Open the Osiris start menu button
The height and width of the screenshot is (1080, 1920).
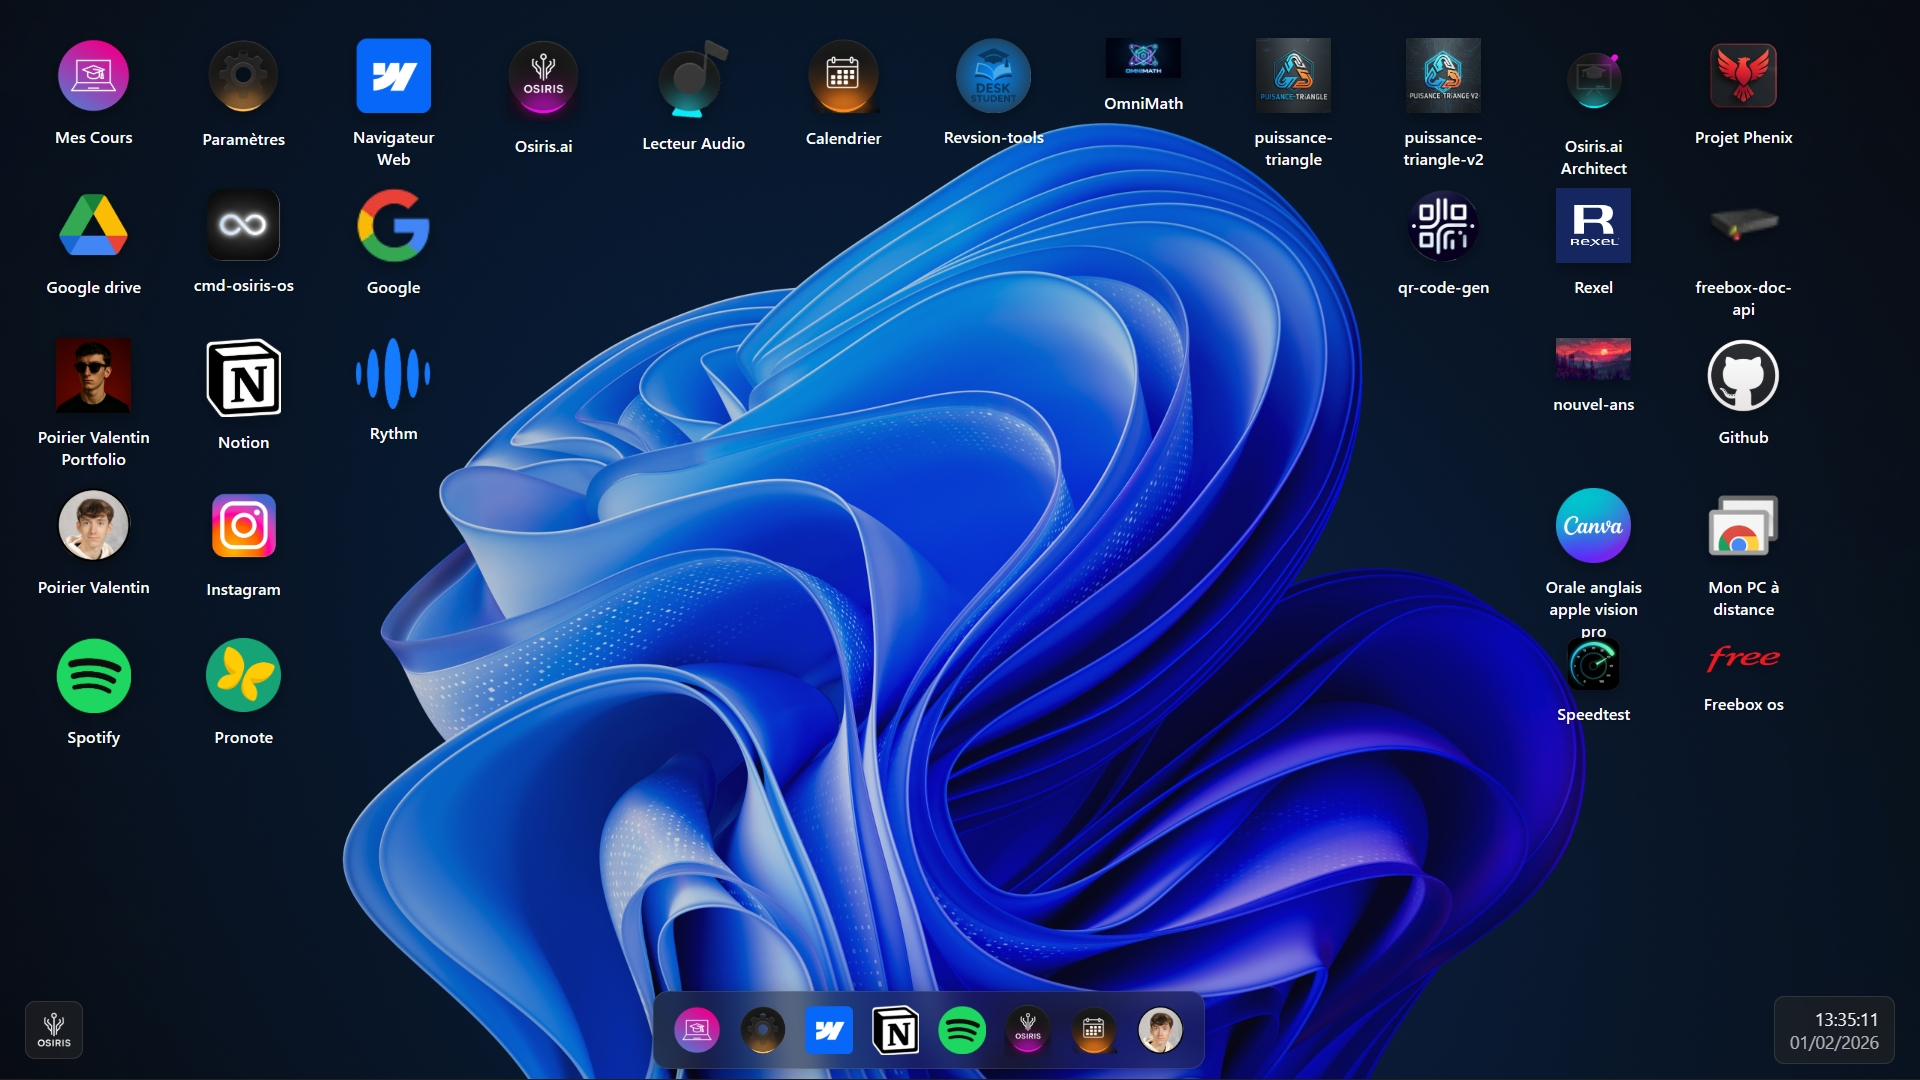(x=54, y=1029)
